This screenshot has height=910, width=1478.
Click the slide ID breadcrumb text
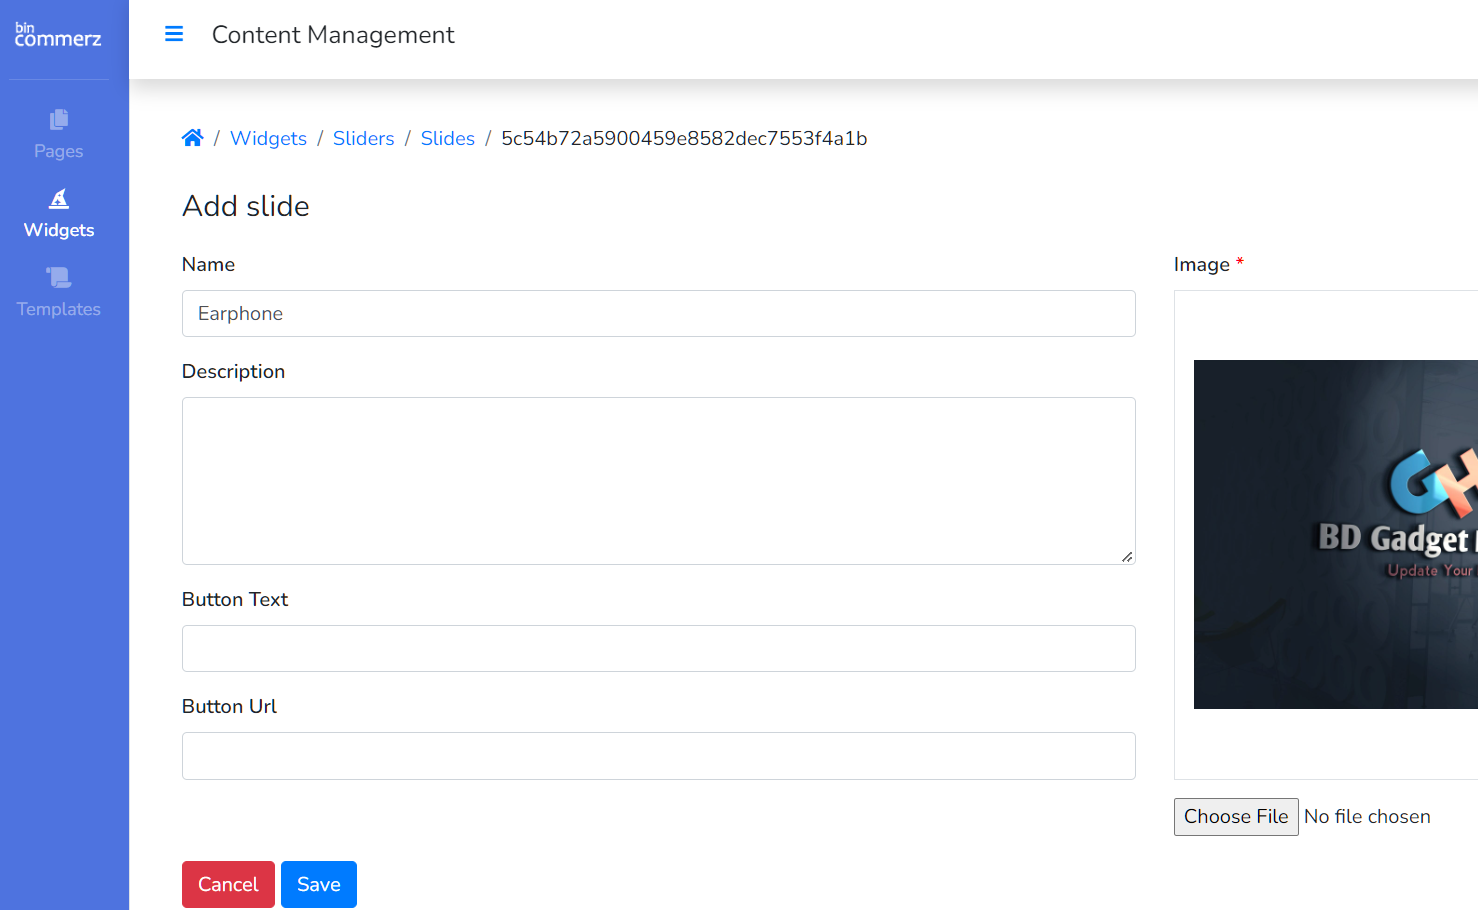684,138
